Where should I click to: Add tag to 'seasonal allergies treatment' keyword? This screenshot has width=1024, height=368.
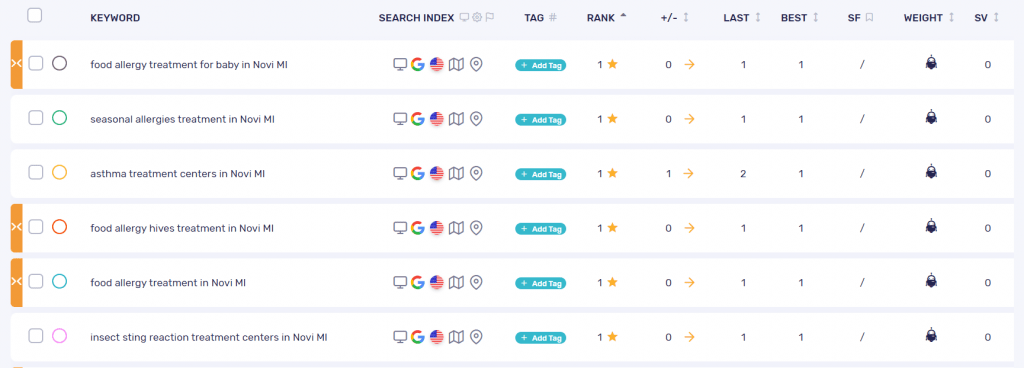[x=541, y=120]
